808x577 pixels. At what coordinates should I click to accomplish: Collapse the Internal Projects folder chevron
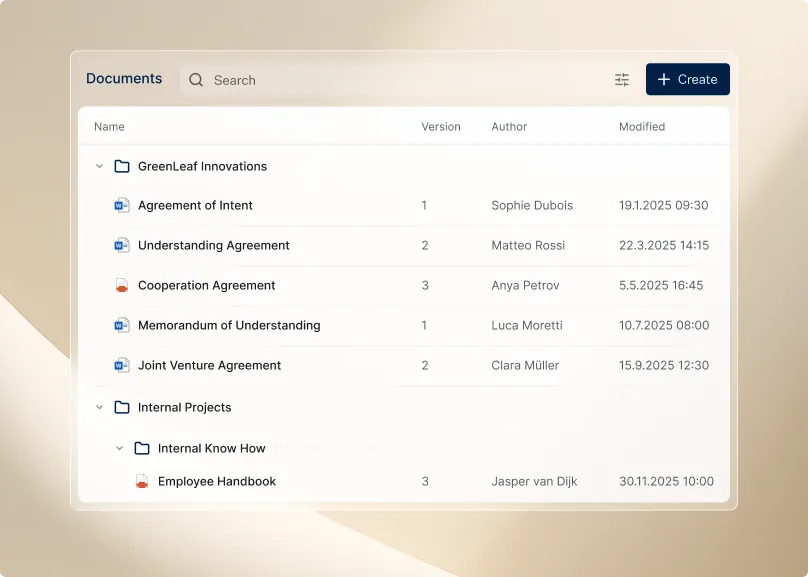coord(99,407)
